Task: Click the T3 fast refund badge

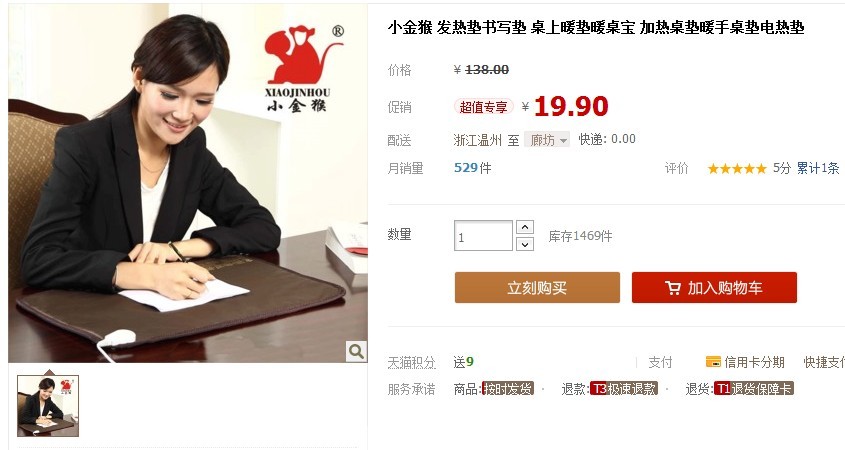Action: [624, 389]
